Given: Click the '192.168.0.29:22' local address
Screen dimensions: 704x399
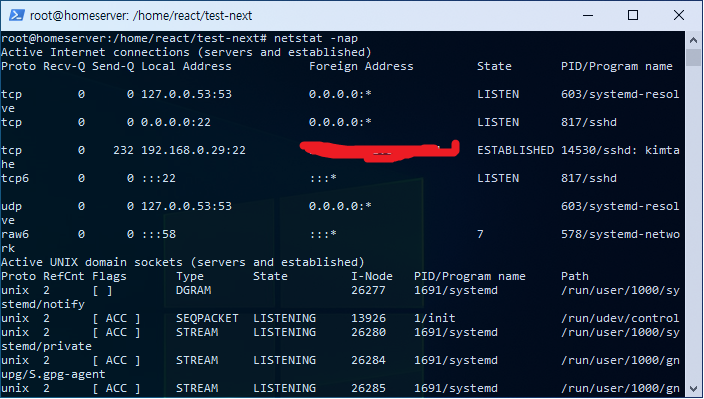Looking at the screenshot, I should click(x=193, y=150).
